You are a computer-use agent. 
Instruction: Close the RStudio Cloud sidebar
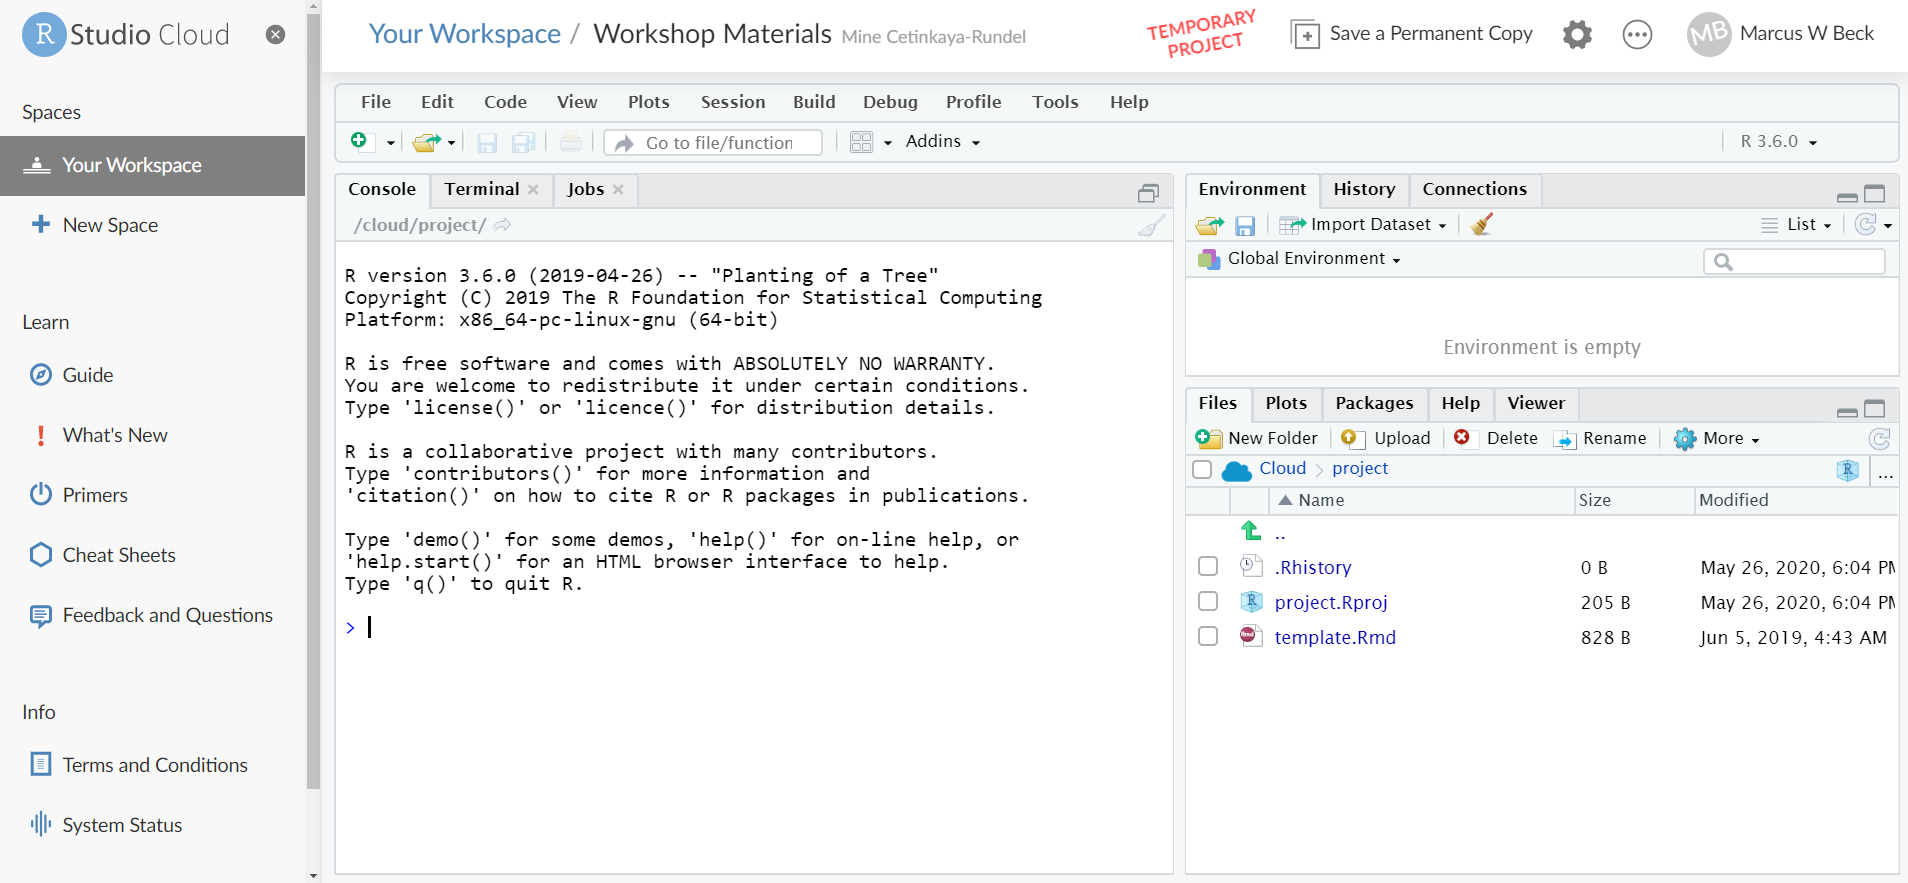tap(275, 34)
